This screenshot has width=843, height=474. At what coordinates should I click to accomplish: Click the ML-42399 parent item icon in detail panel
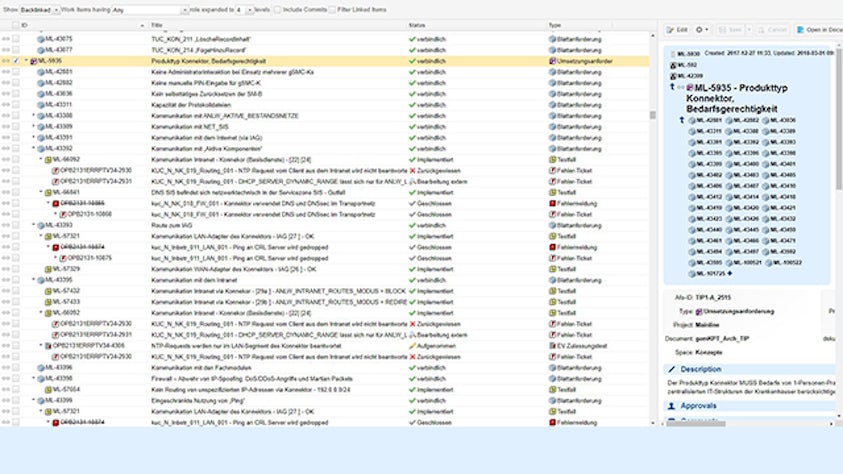tap(673, 76)
